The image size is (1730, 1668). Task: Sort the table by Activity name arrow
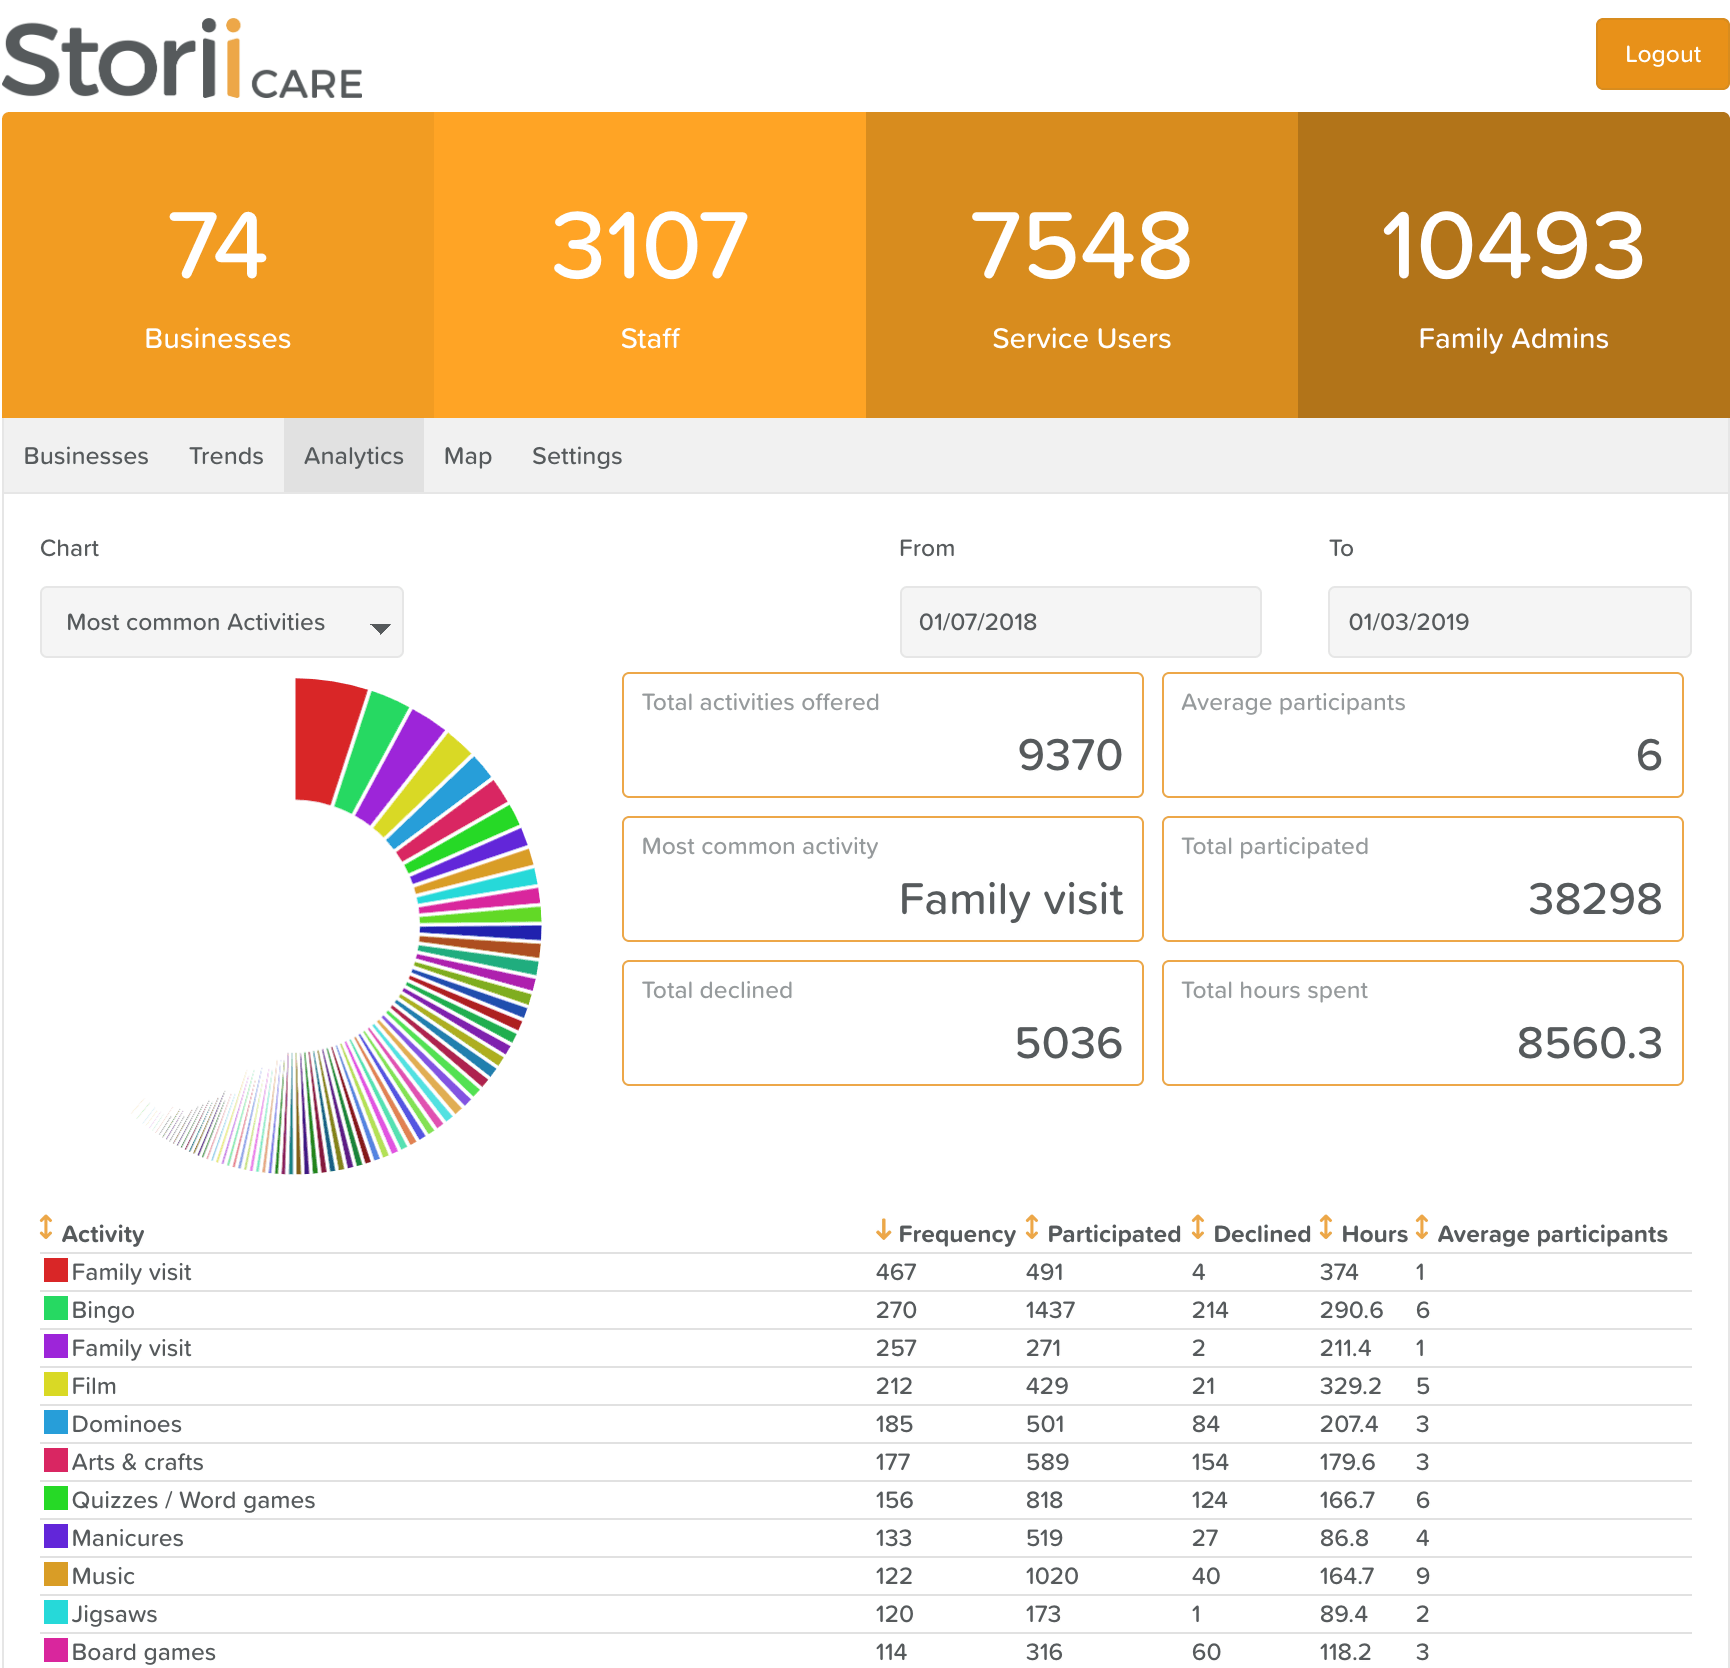pyautogui.click(x=46, y=1227)
